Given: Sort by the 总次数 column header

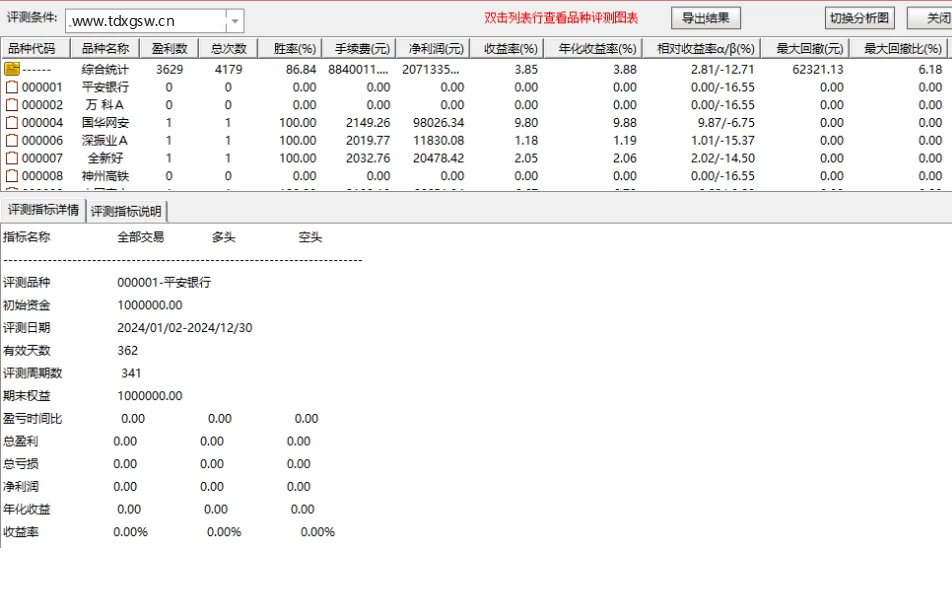Looking at the screenshot, I should coord(228,48).
